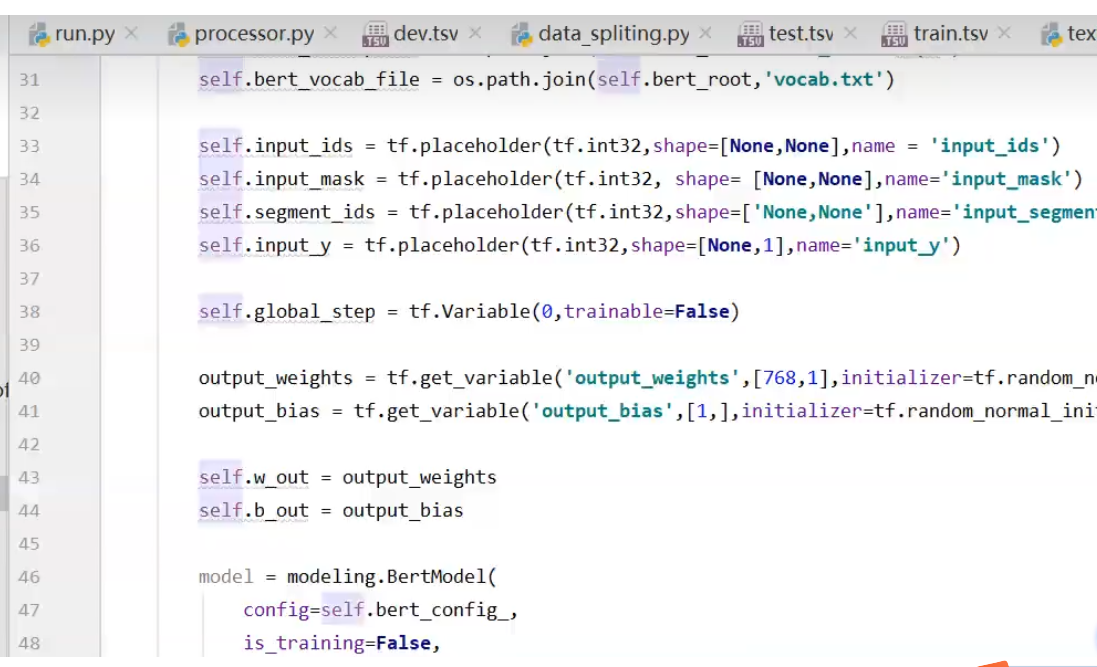The width and height of the screenshot is (1097, 667).
Task: Click output_weights value on line 43
Action: point(419,477)
